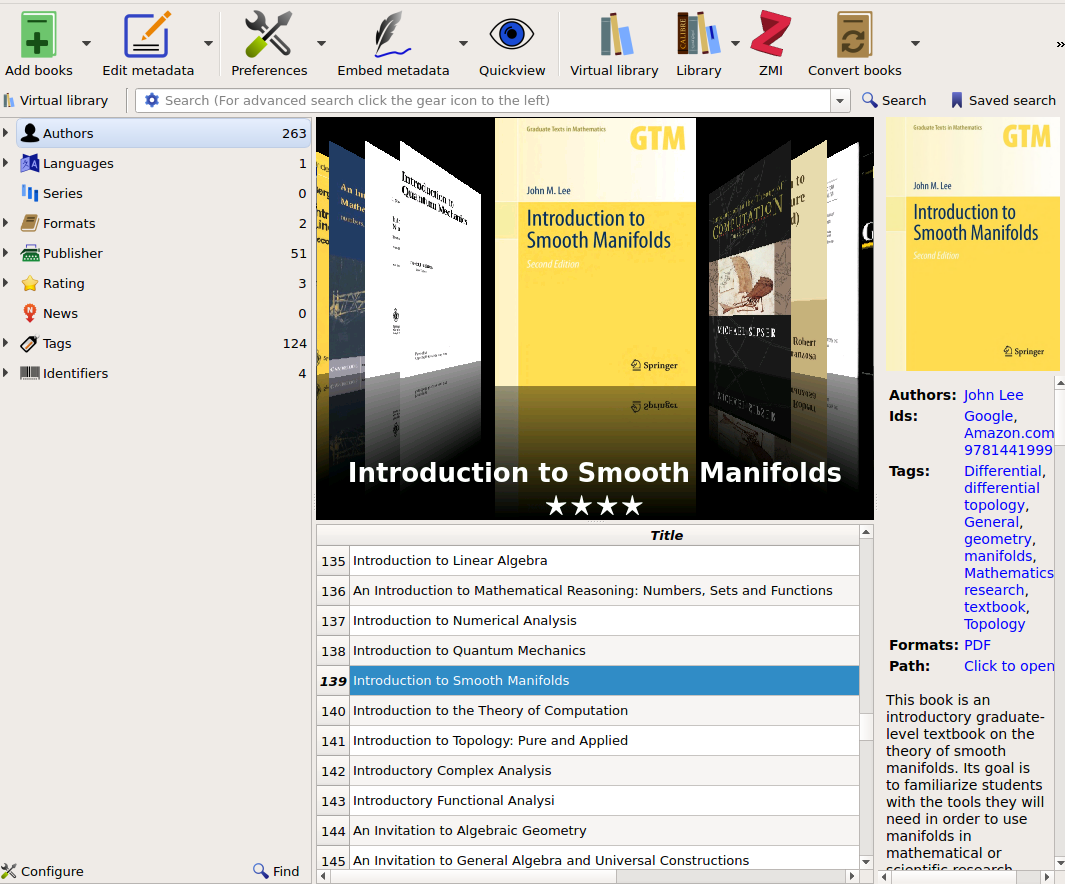
Task: Click the advanced search gear icon
Action: tap(151, 100)
